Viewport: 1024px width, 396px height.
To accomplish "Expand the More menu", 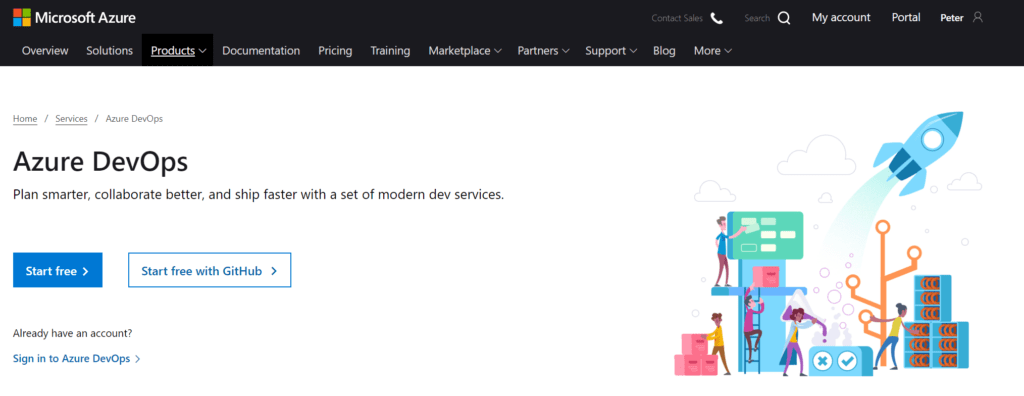I will click(x=712, y=50).
